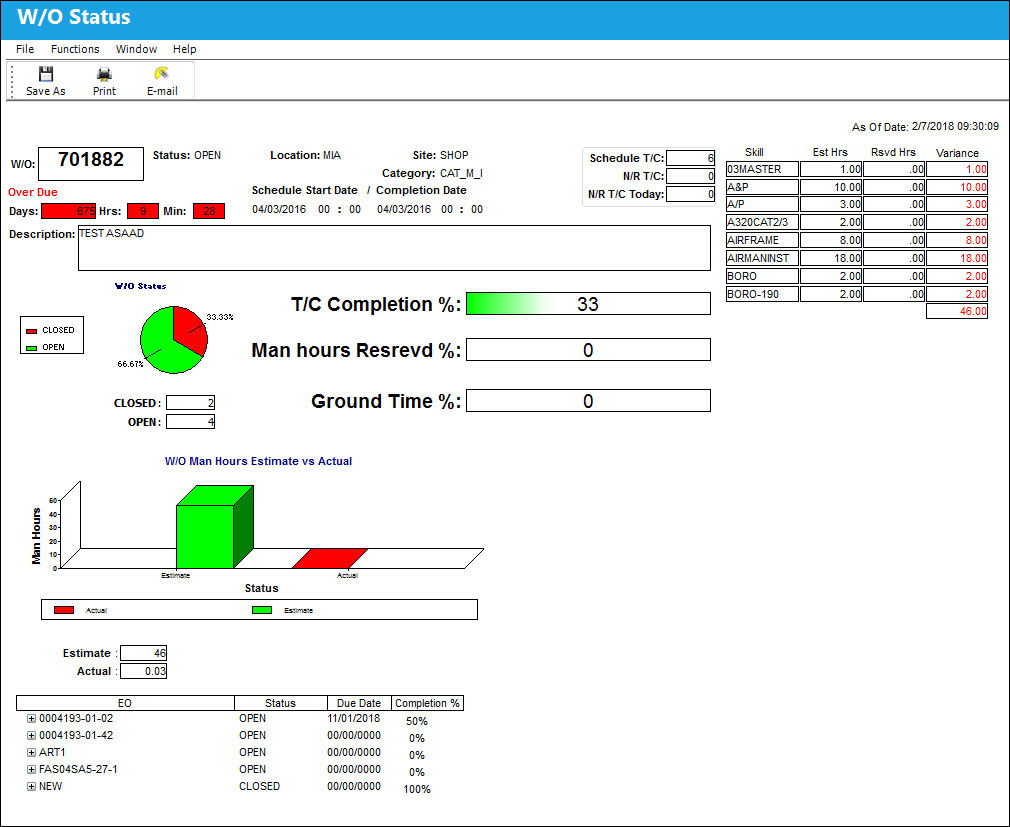Expand the FAS04SA5-27-1 EO row

click(31, 770)
